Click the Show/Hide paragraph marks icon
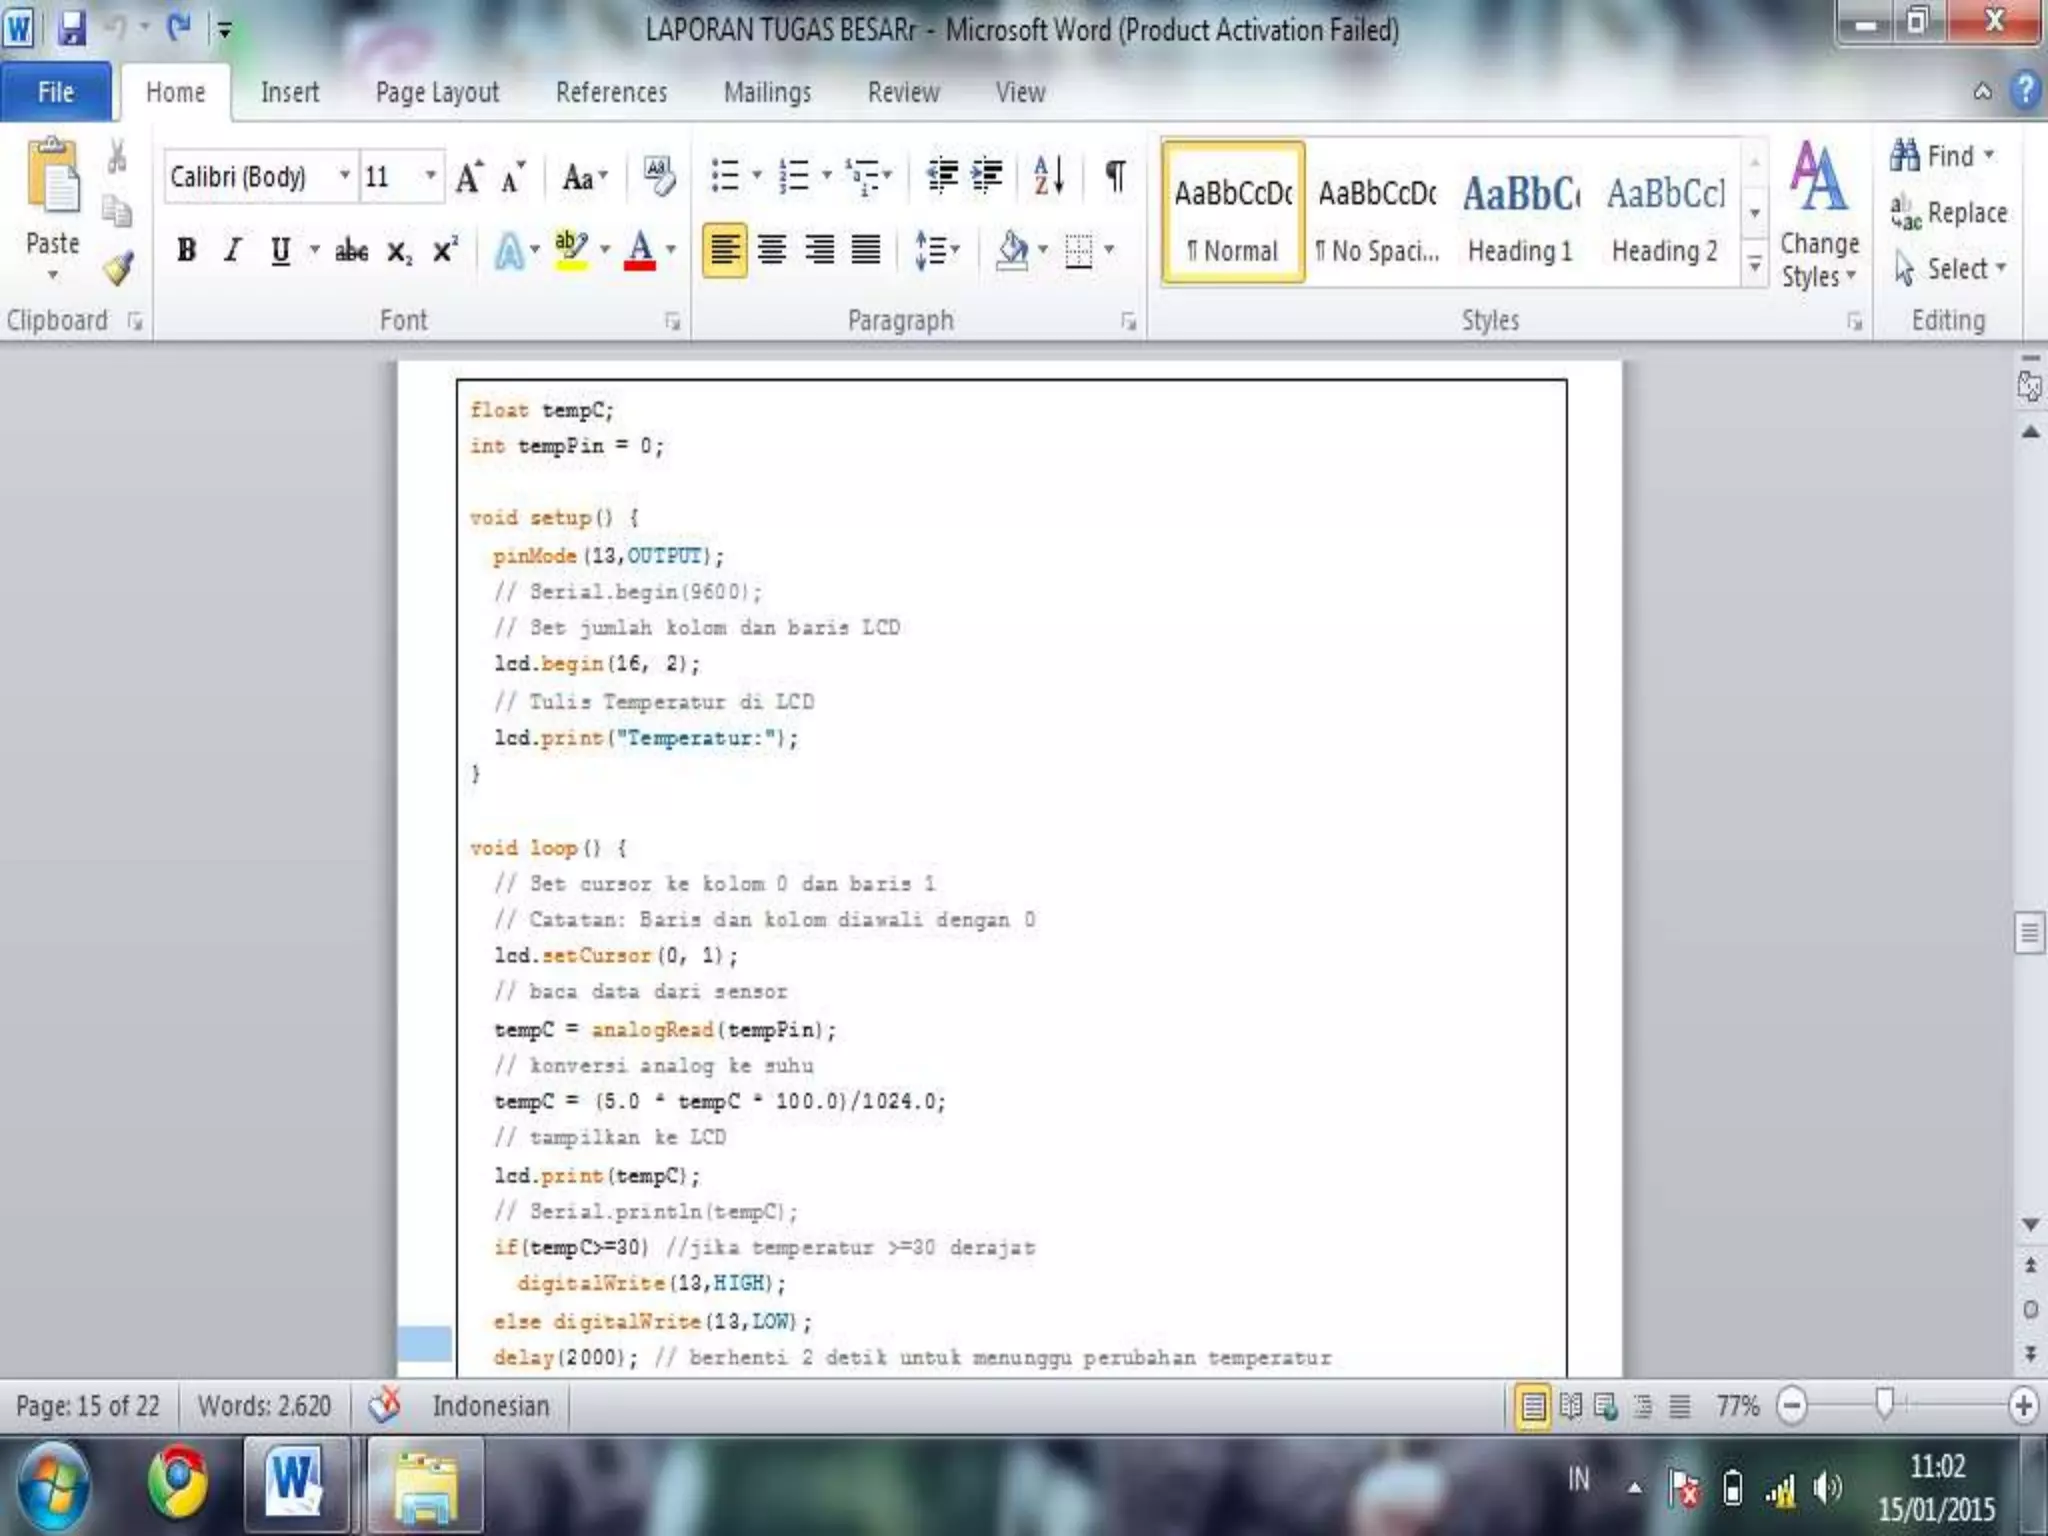The image size is (2048, 1536). click(x=1115, y=177)
